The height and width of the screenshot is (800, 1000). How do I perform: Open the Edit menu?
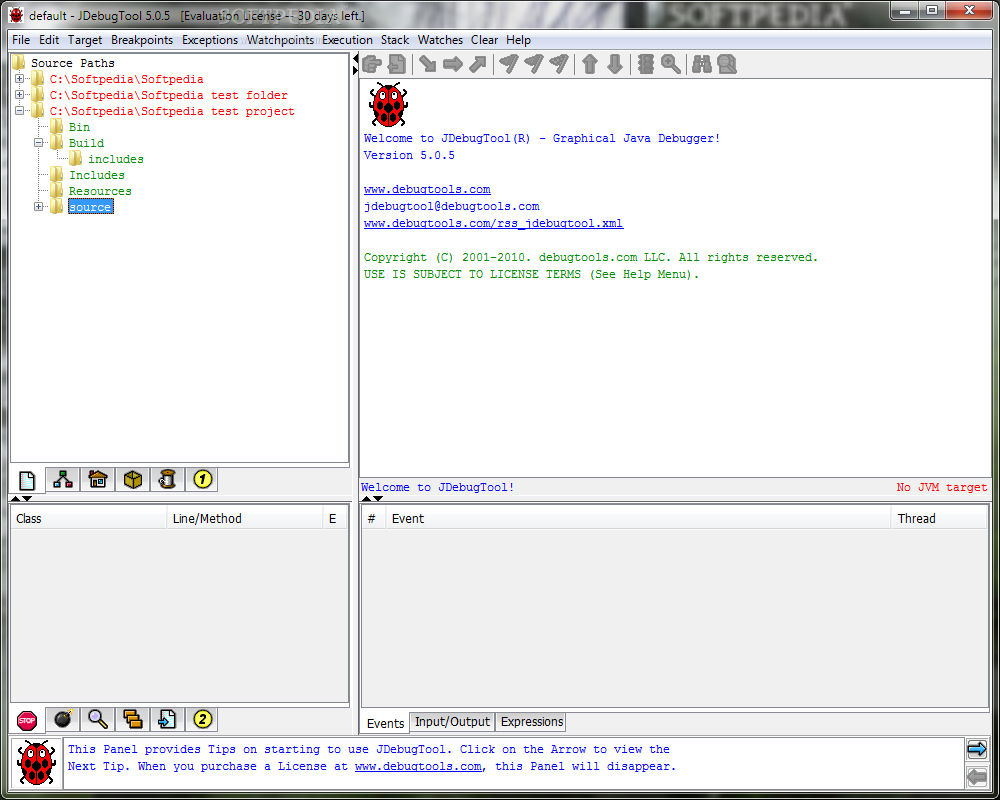click(x=48, y=40)
